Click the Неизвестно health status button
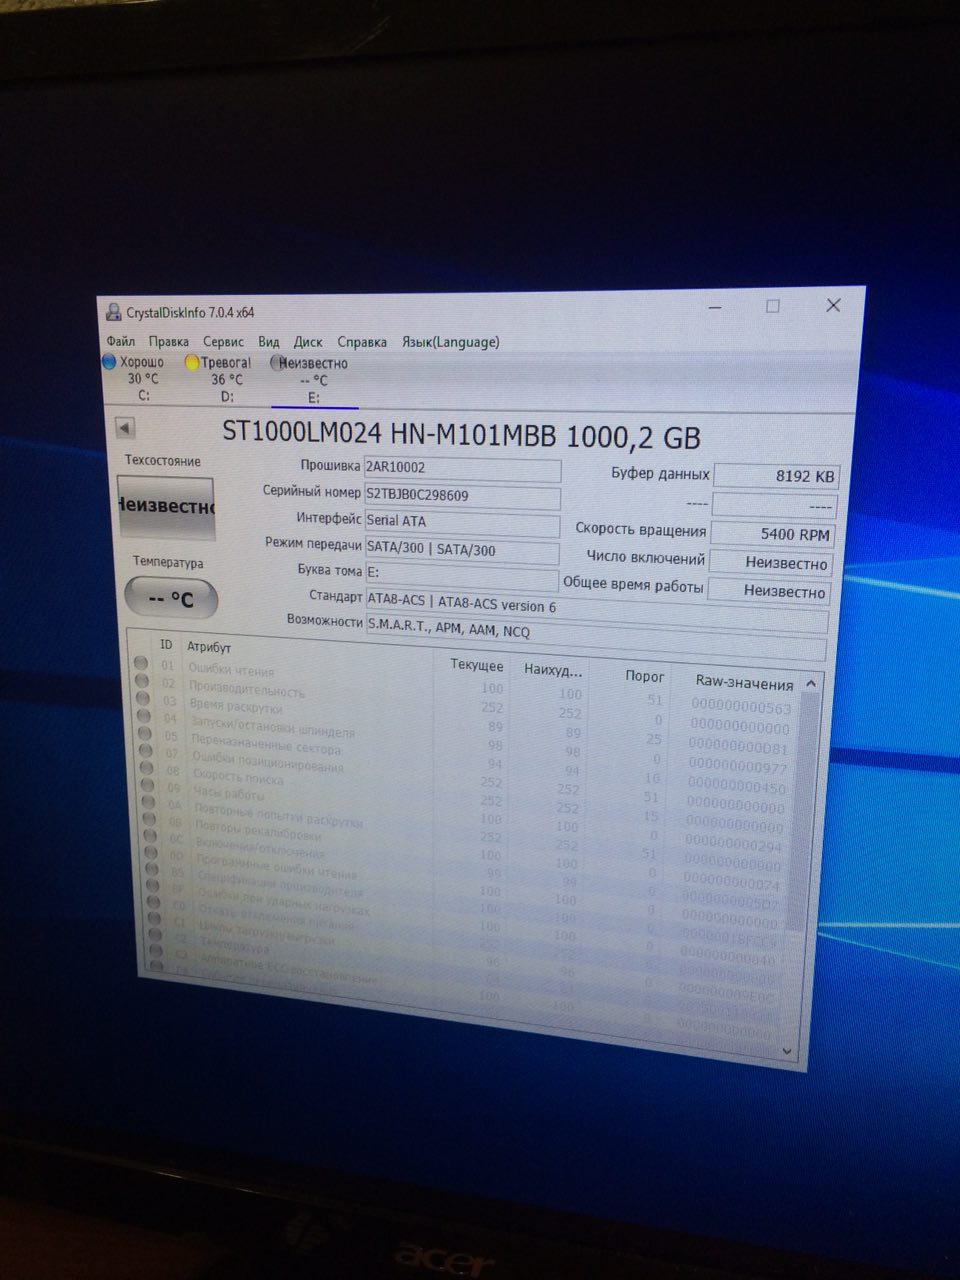This screenshot has width=960, height=1280. (166, 506)
